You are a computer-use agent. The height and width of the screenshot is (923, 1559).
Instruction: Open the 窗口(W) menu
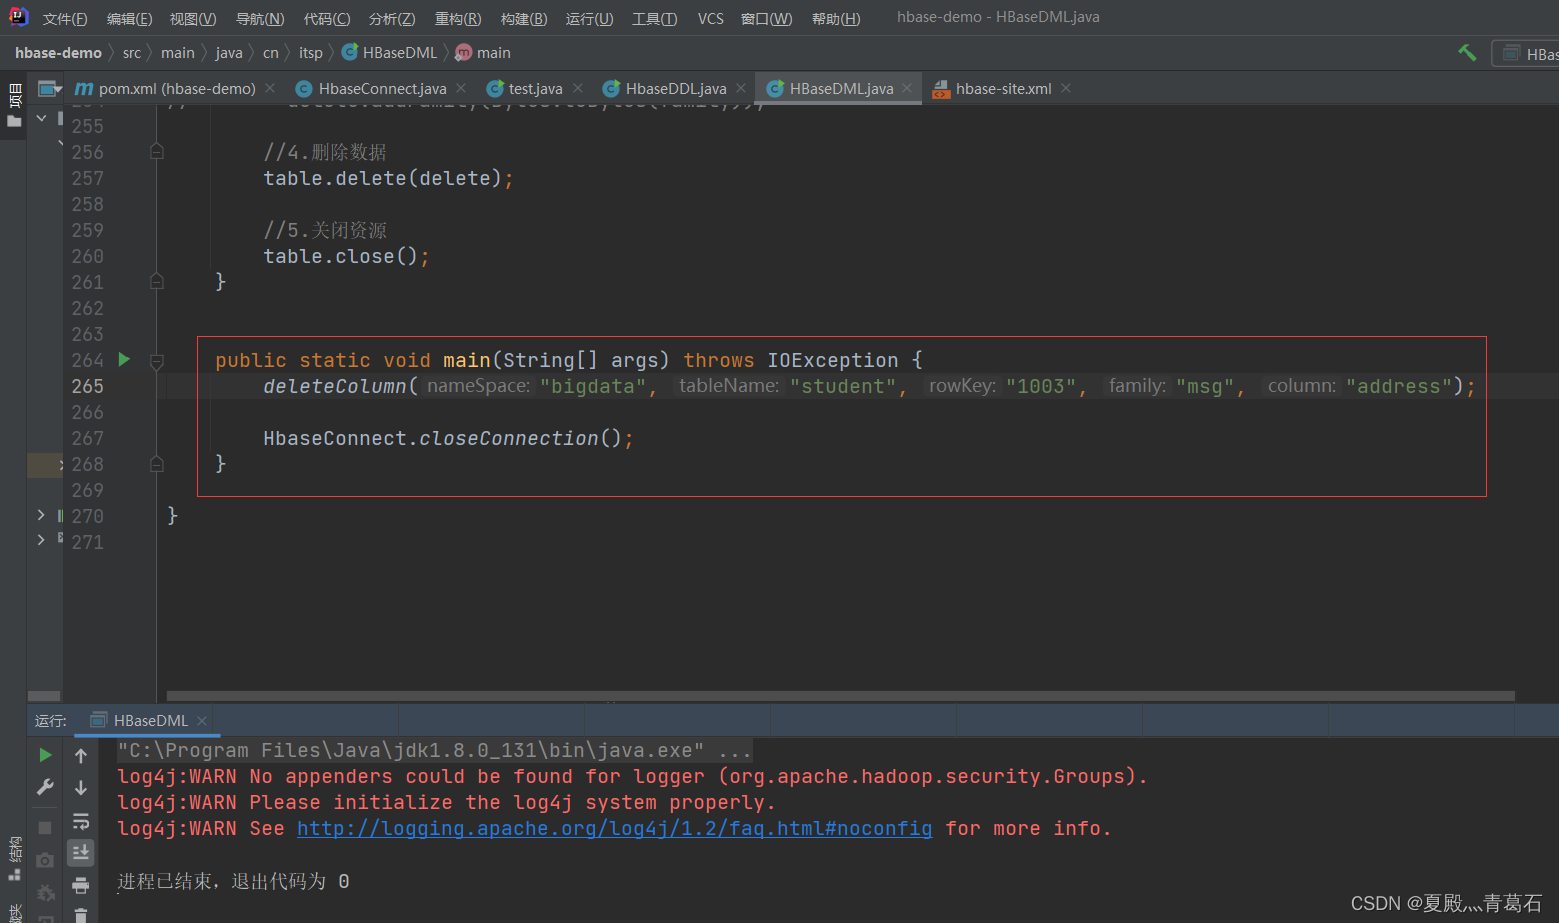767,19
